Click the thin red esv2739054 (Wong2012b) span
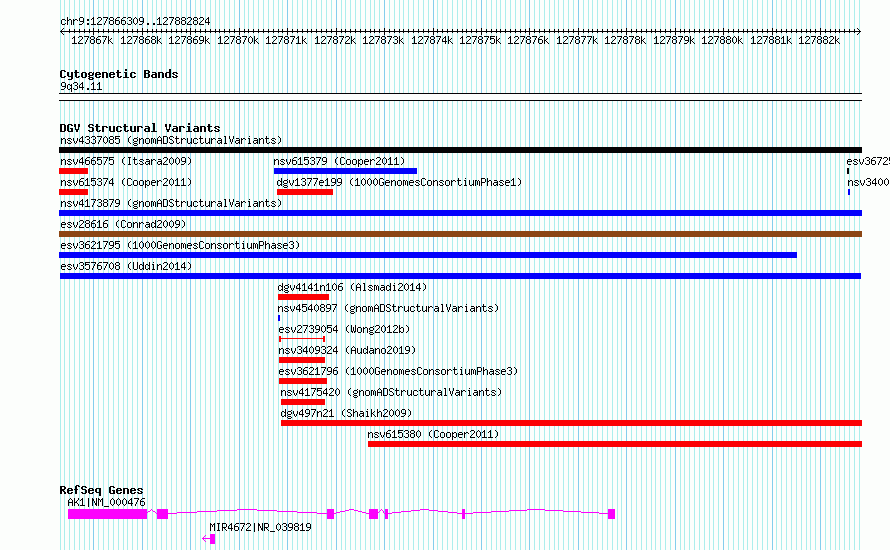This screenshot has height=550, width=890. [x=302, y=339]
